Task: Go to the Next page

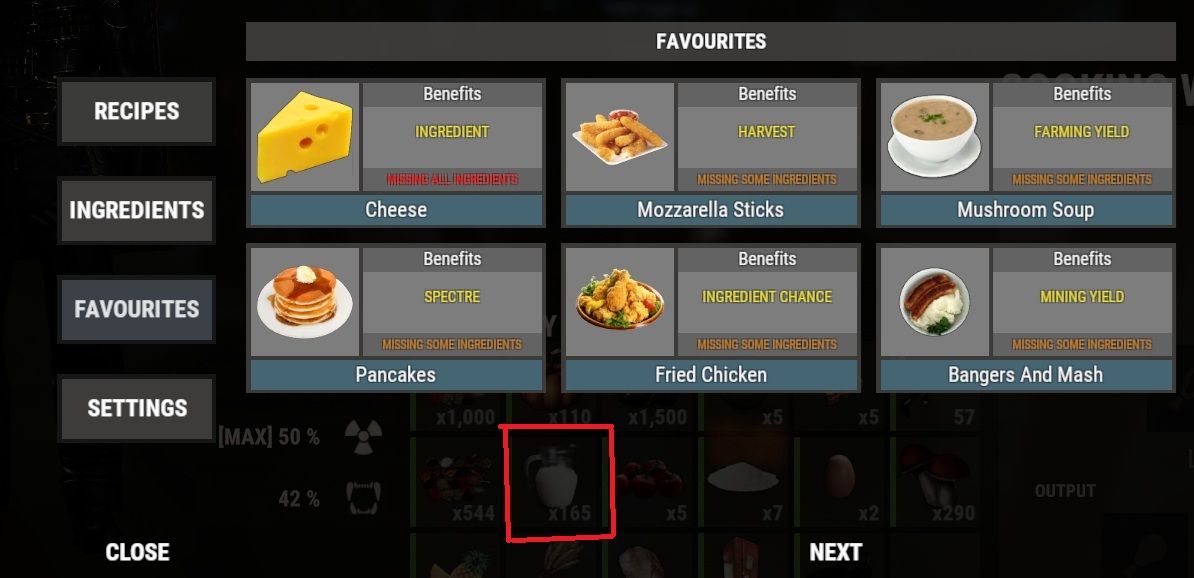Action: click(x=835, y=552)
